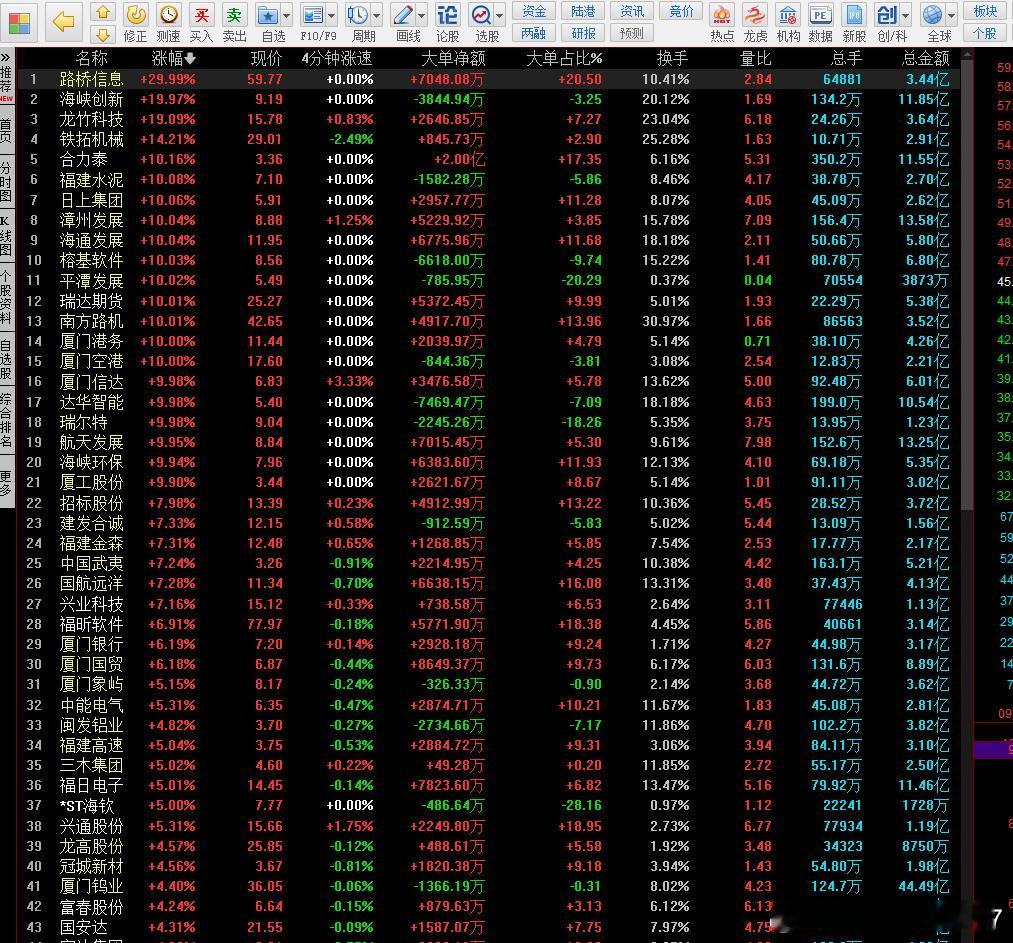Switch to the 综合排名 side tab

tap(6, 420)
